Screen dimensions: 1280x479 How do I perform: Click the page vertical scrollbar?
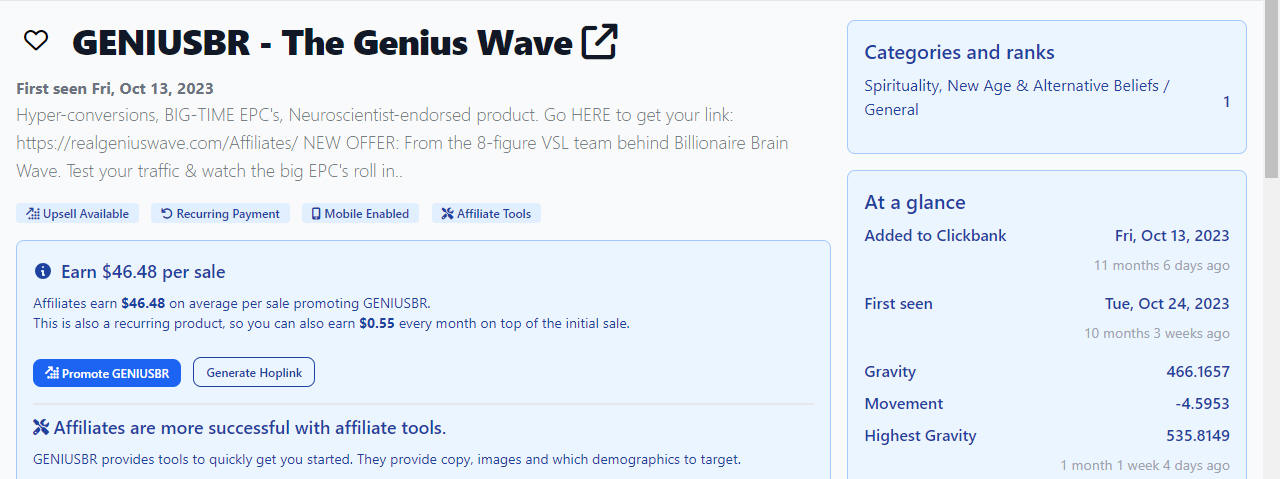pos(1271,240)
